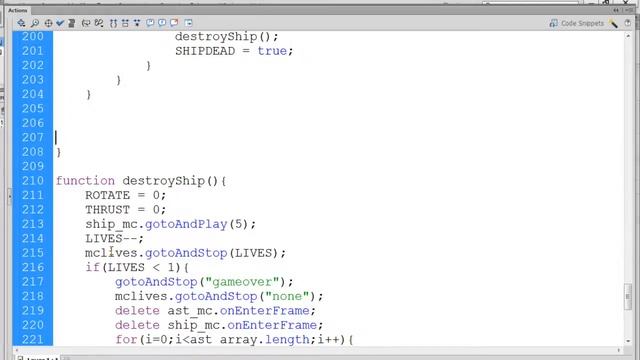The width and height of the screenshot is (640, 360).
Task: Apply line comment icon
Action: (x=162, y=23)
